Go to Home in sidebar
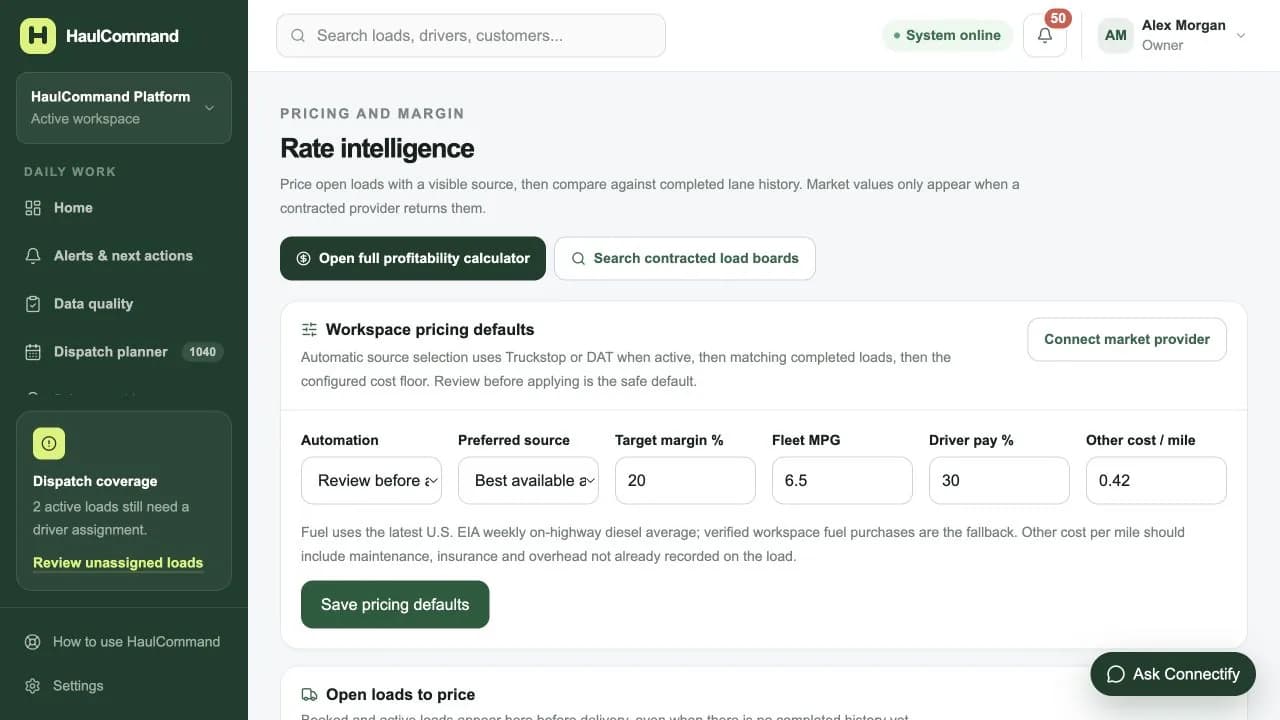The height and width of the screenshot is (720, 1280). (x=124, y=208)
